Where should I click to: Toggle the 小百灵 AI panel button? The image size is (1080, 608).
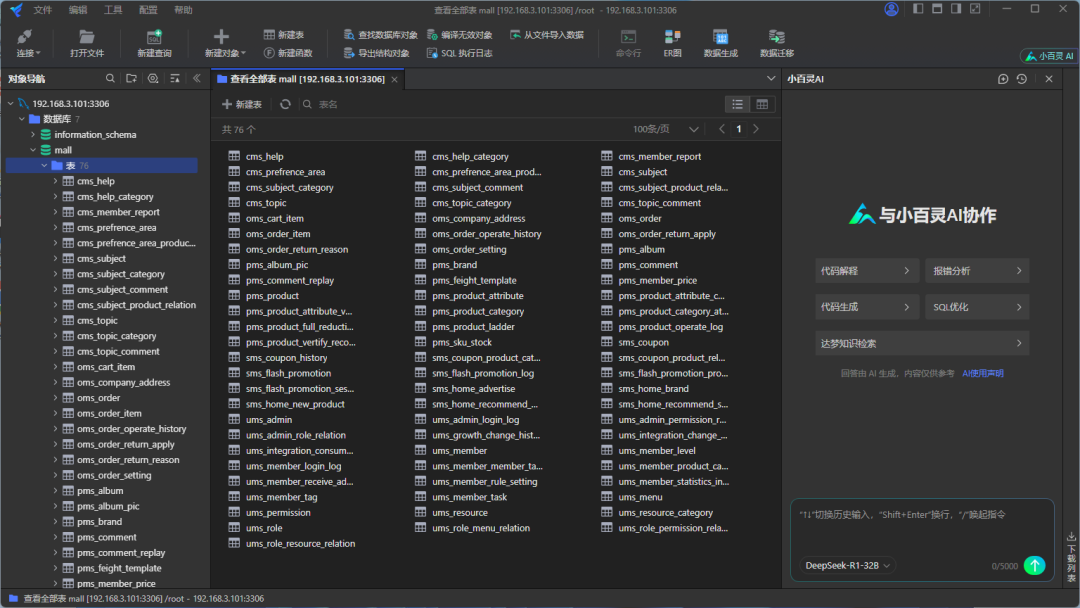1049,57
